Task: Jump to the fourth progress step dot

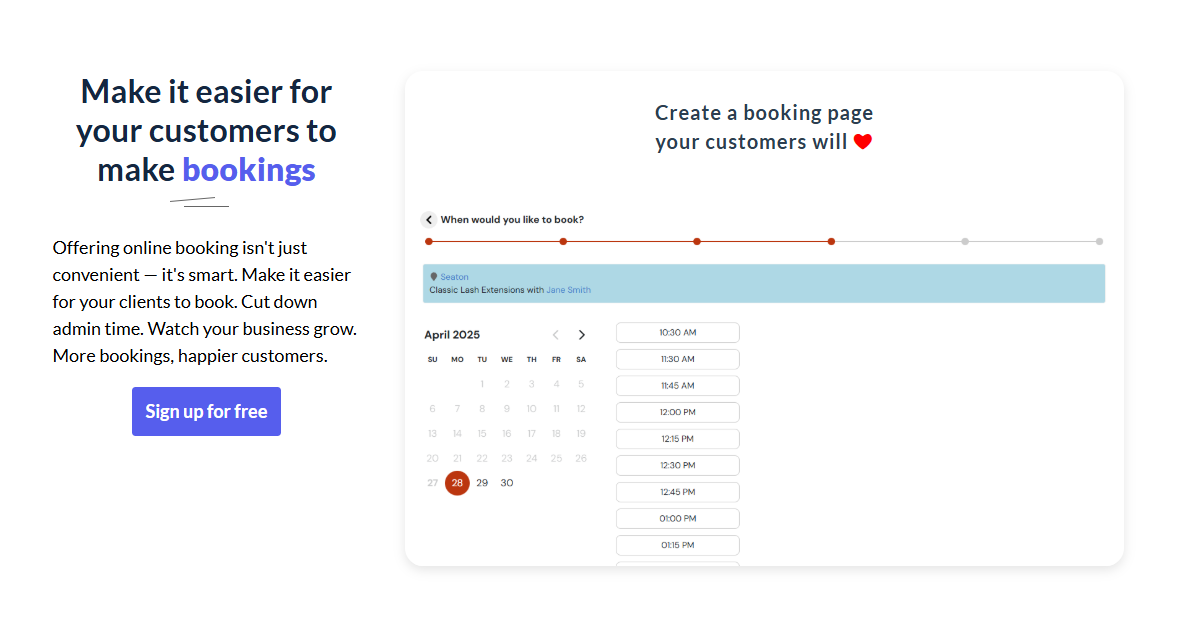Action: point(831,241)
